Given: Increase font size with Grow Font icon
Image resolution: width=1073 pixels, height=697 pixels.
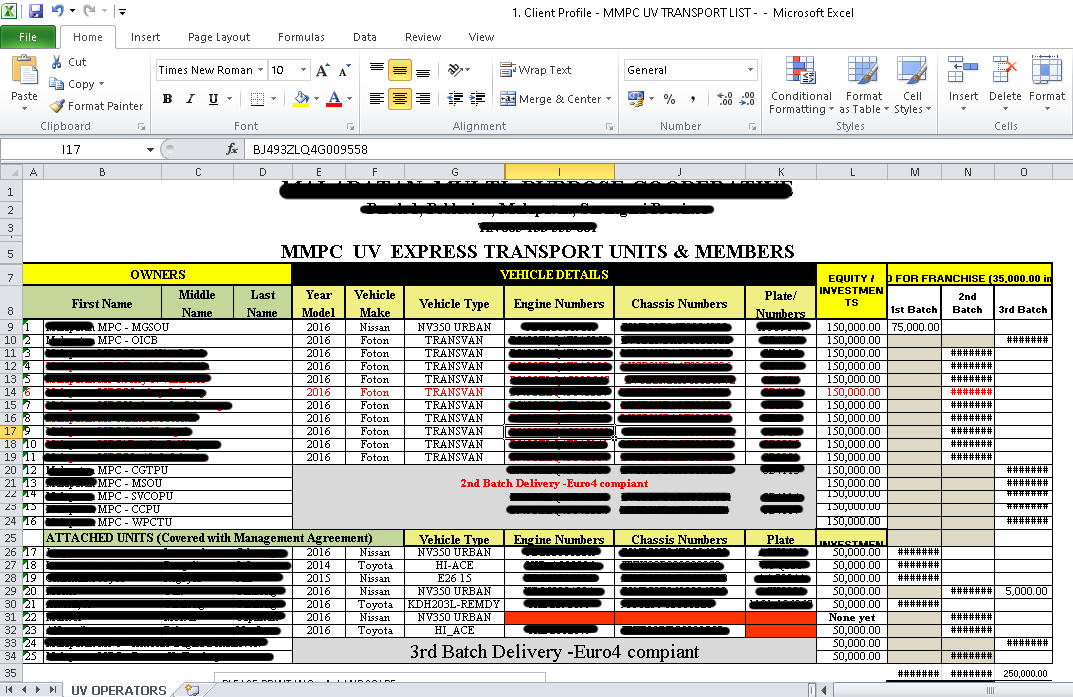Looking at the screenshot, I should click(322, 70).
